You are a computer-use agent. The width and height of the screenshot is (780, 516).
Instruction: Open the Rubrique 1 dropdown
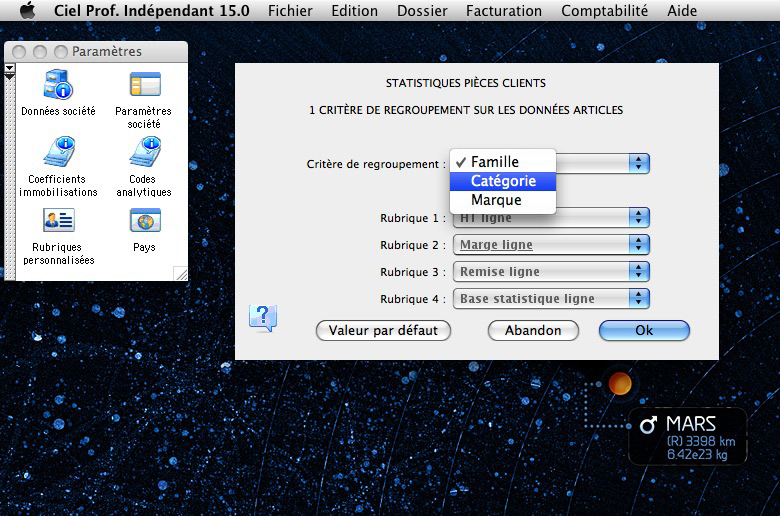click(551, 217)
